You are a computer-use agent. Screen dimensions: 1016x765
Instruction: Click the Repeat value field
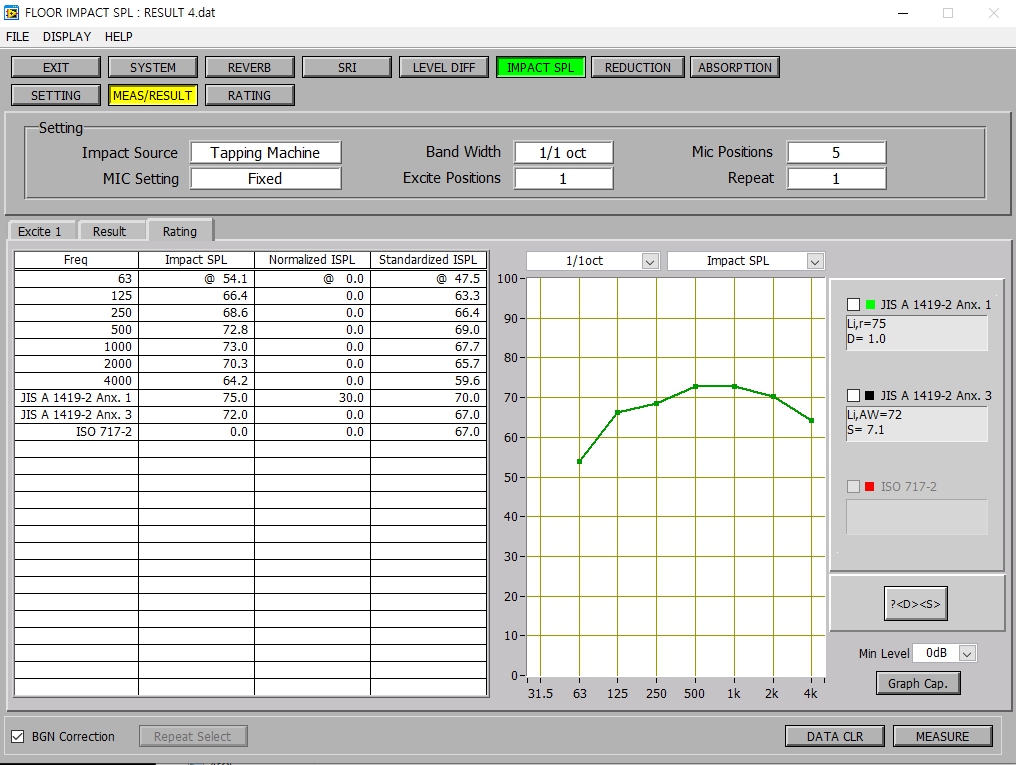(836, 179)
